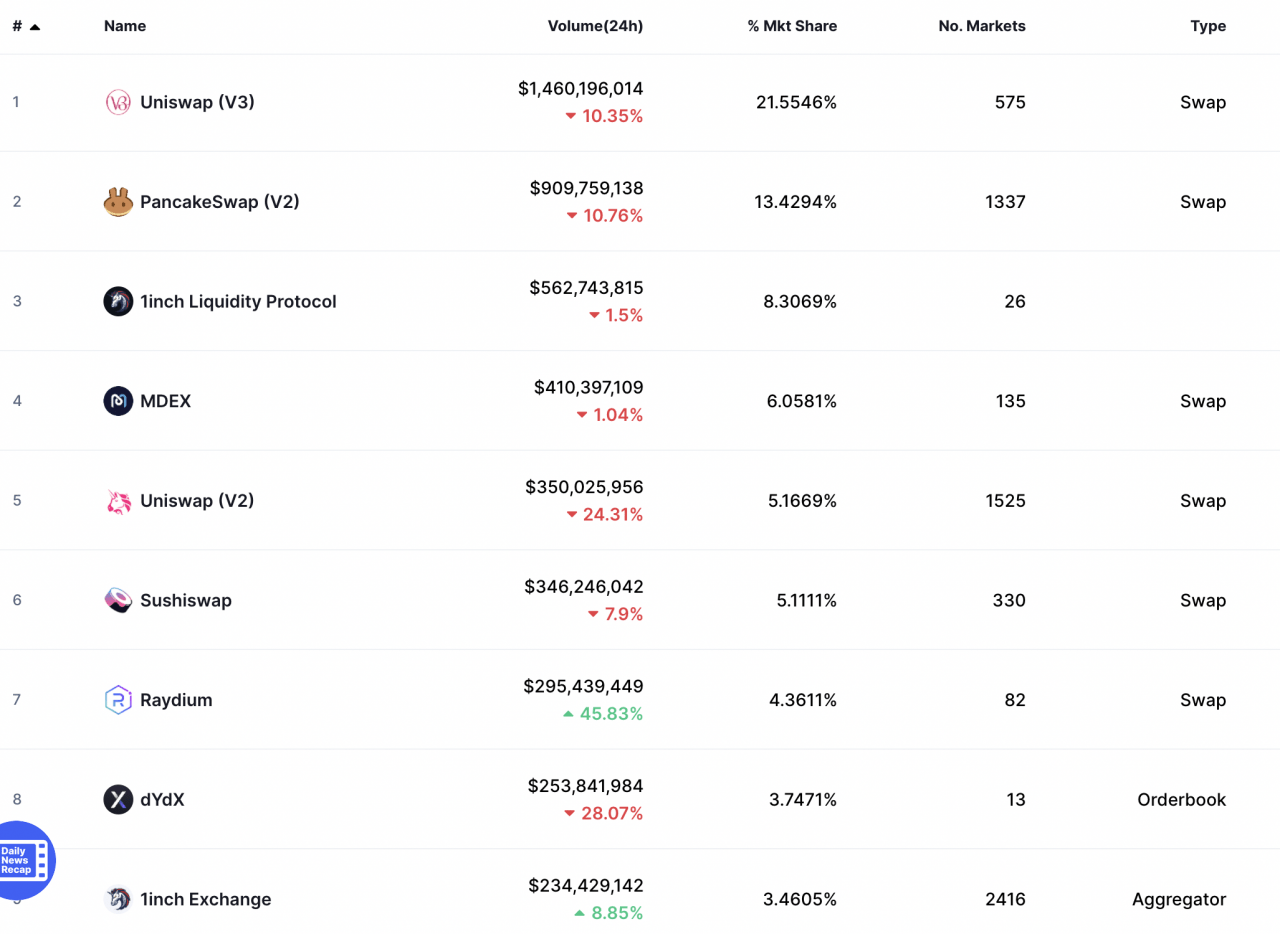This screenshot has height=934, width=1280.
Task: Open the Raydium exchange link
Action: pos(176,700)
